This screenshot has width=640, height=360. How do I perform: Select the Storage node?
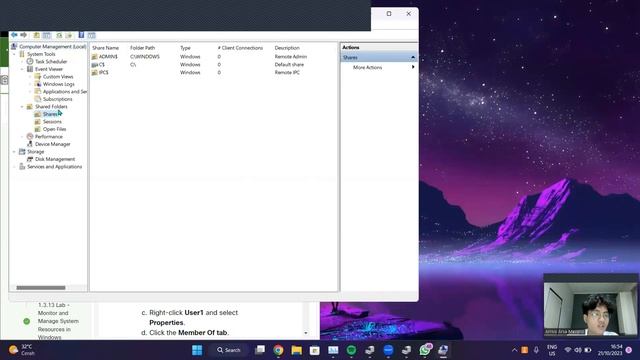(x=36, y=151)
